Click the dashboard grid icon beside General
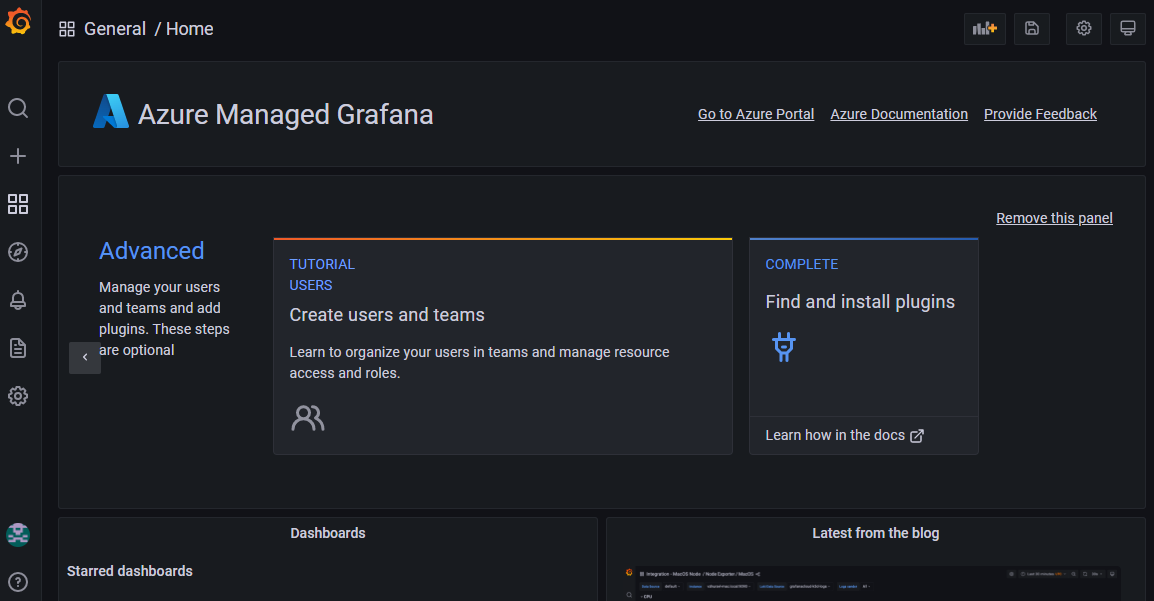Screen dimensions: 1154x601 67,29
